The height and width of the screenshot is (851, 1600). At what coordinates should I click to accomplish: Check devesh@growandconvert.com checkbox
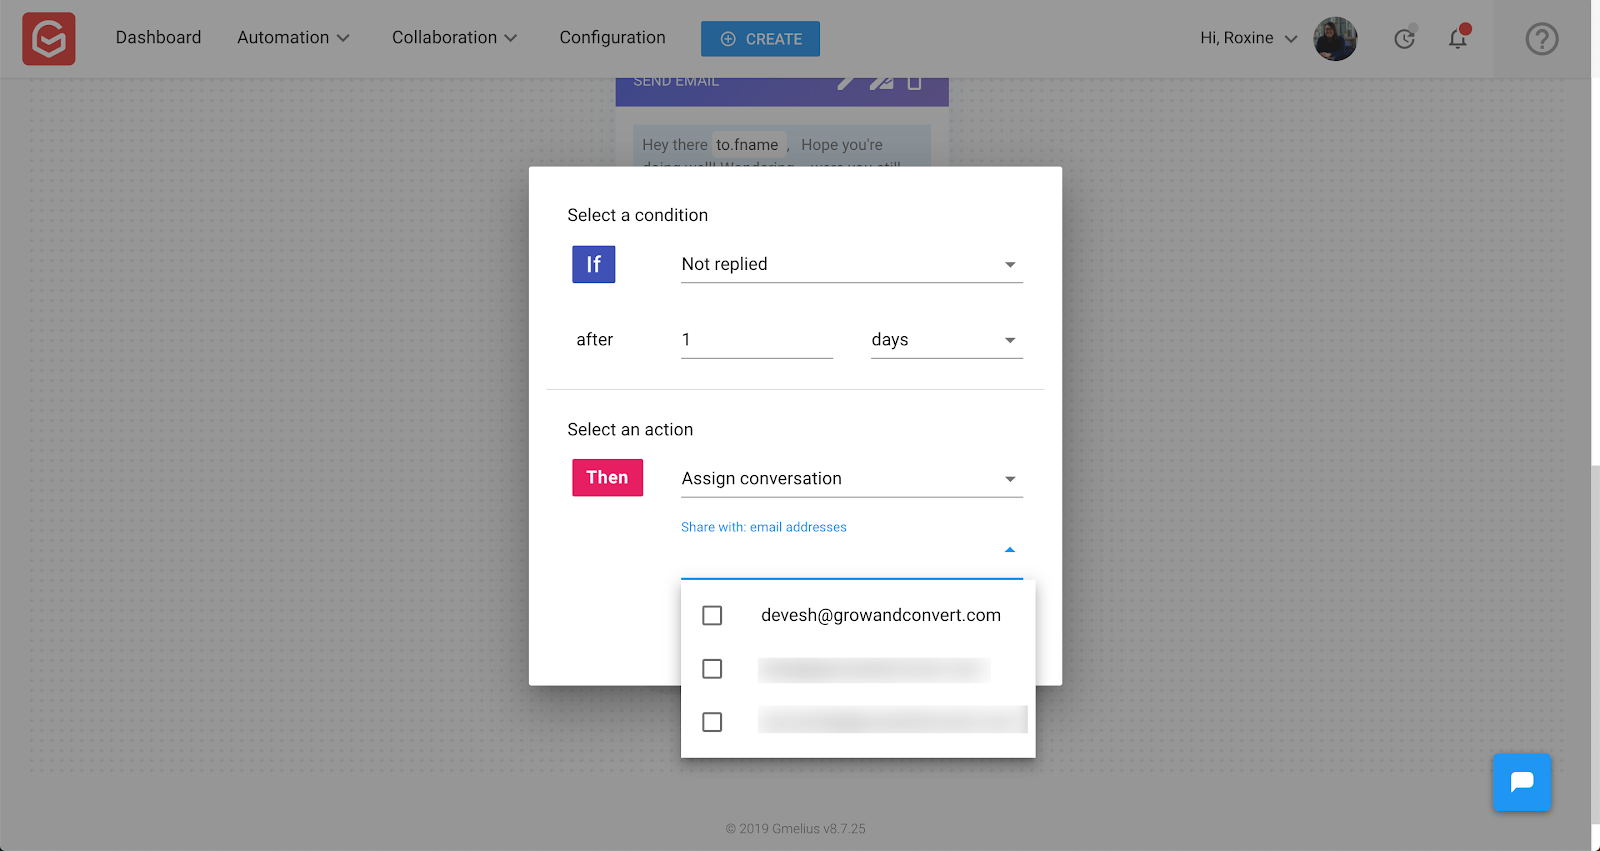point(712,615)
